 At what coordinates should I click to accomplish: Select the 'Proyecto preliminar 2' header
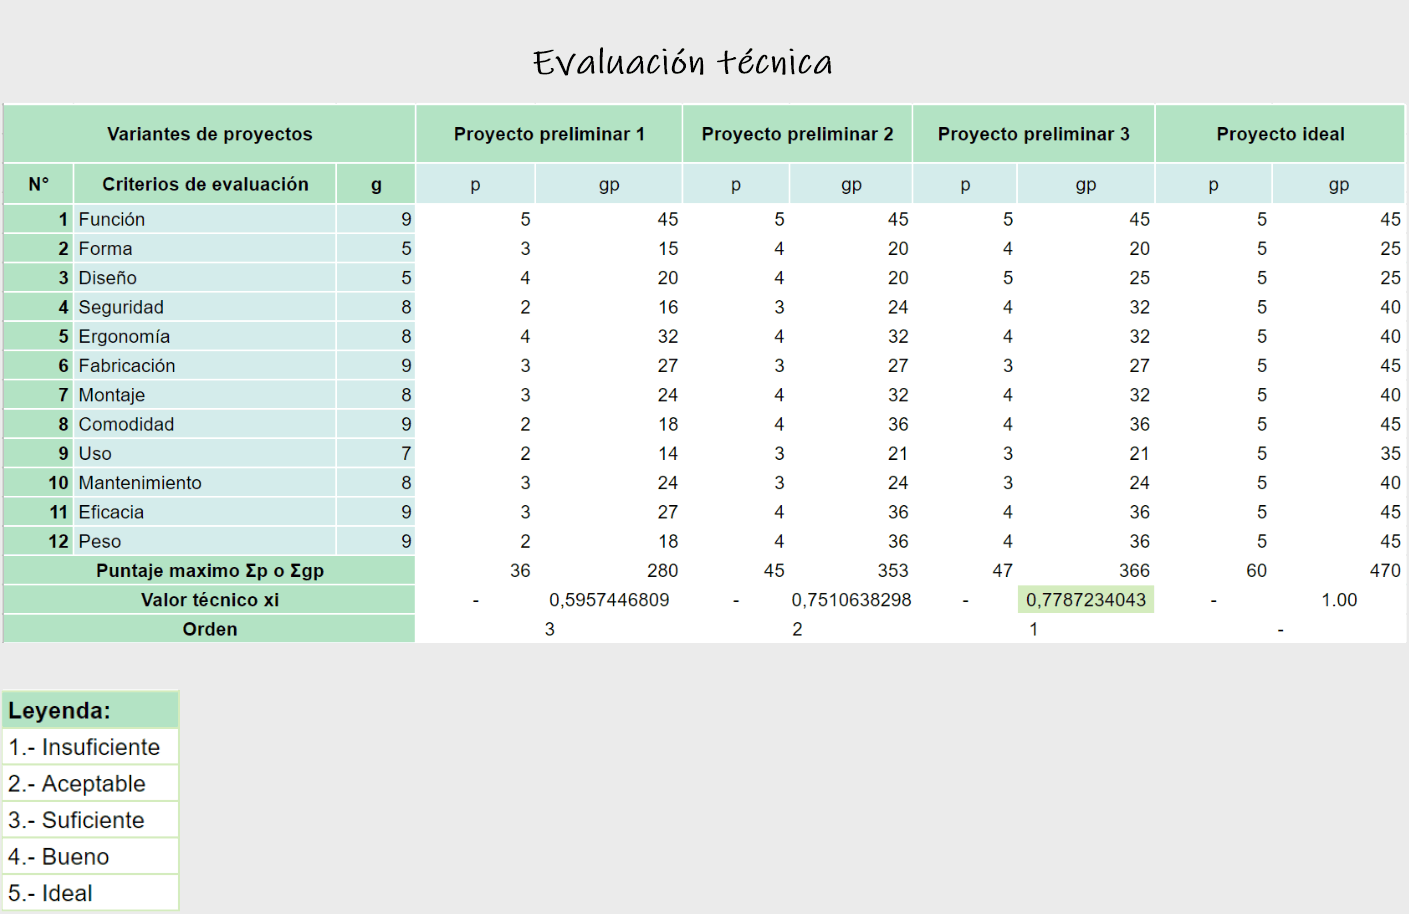798,134
